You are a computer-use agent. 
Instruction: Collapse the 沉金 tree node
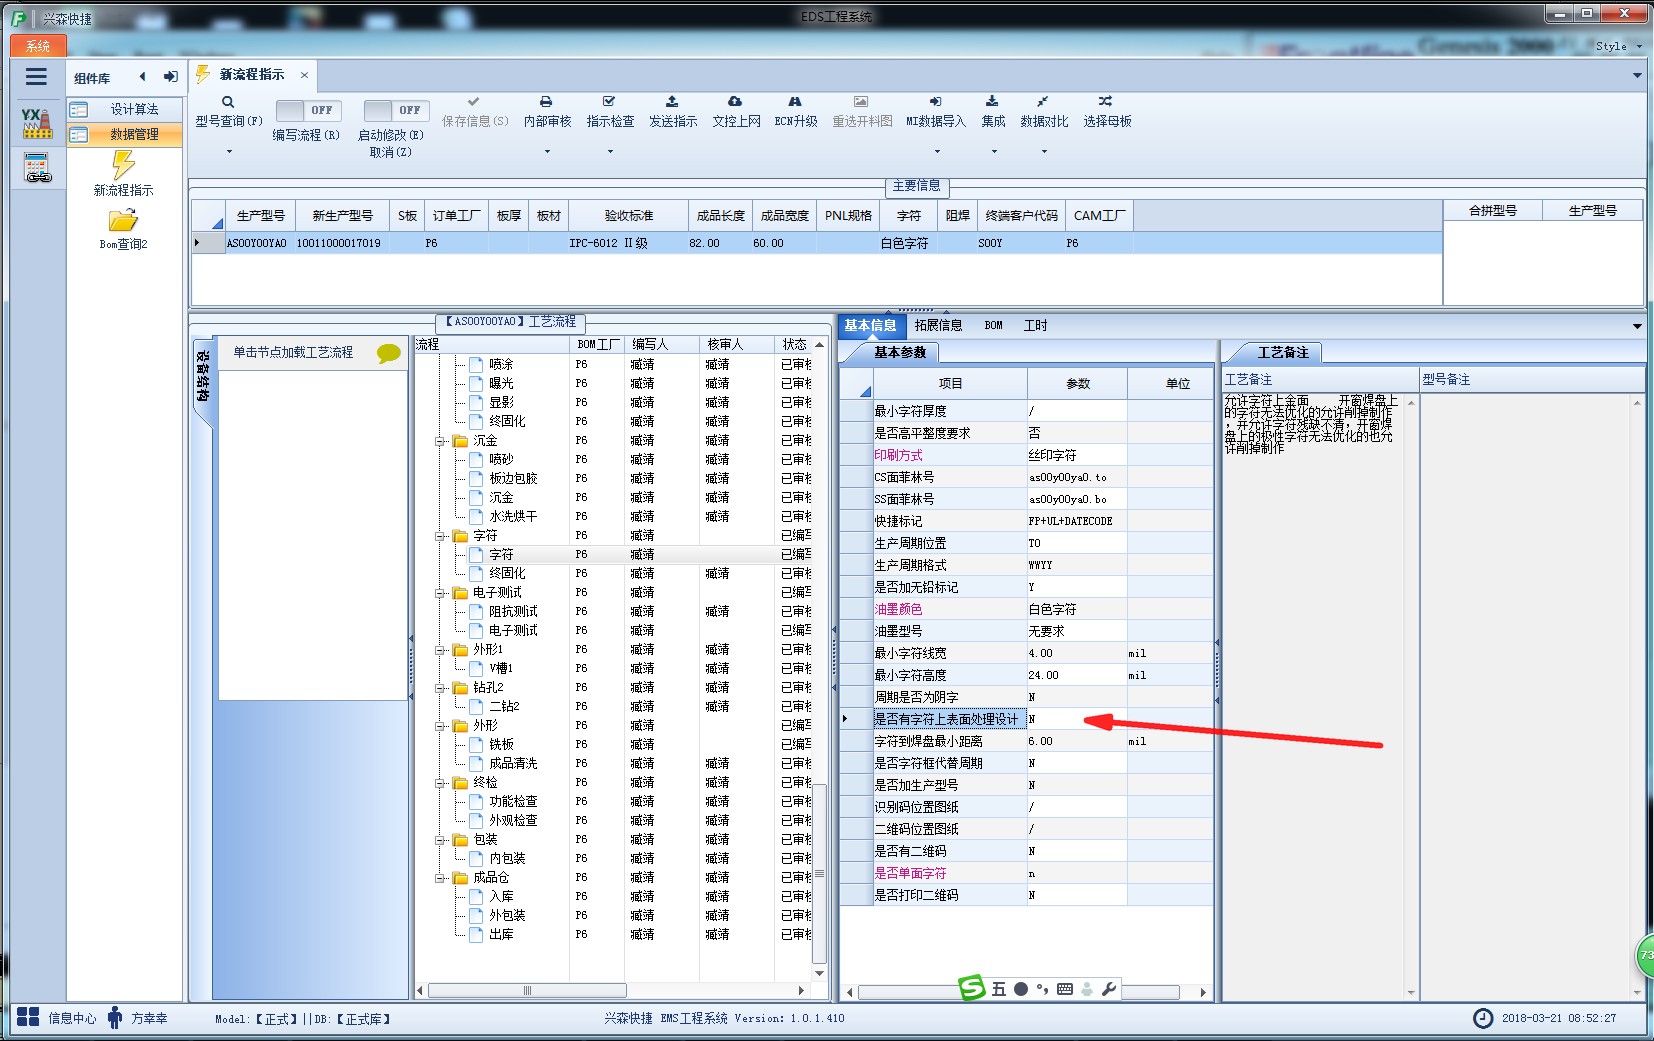(441, 441)
